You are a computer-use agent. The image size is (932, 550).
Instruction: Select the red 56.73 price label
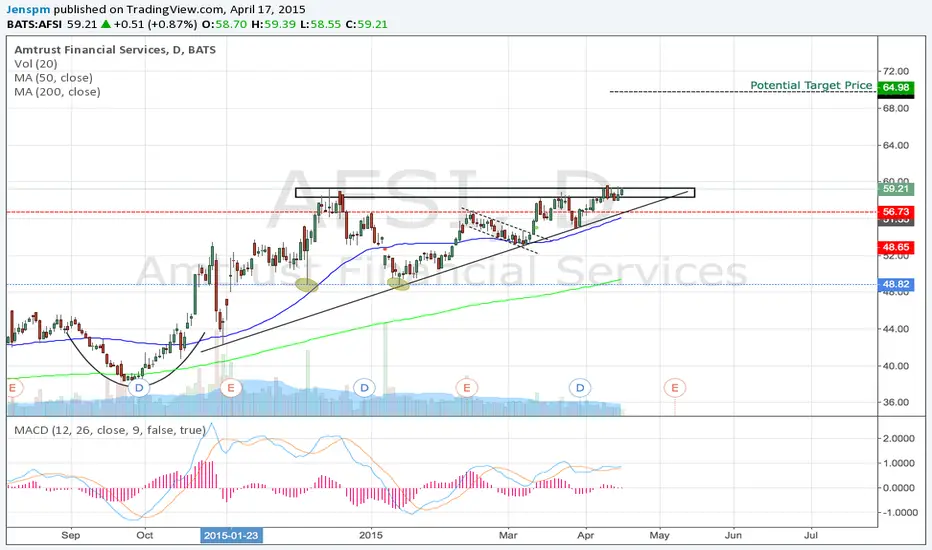tap(896, 212)
